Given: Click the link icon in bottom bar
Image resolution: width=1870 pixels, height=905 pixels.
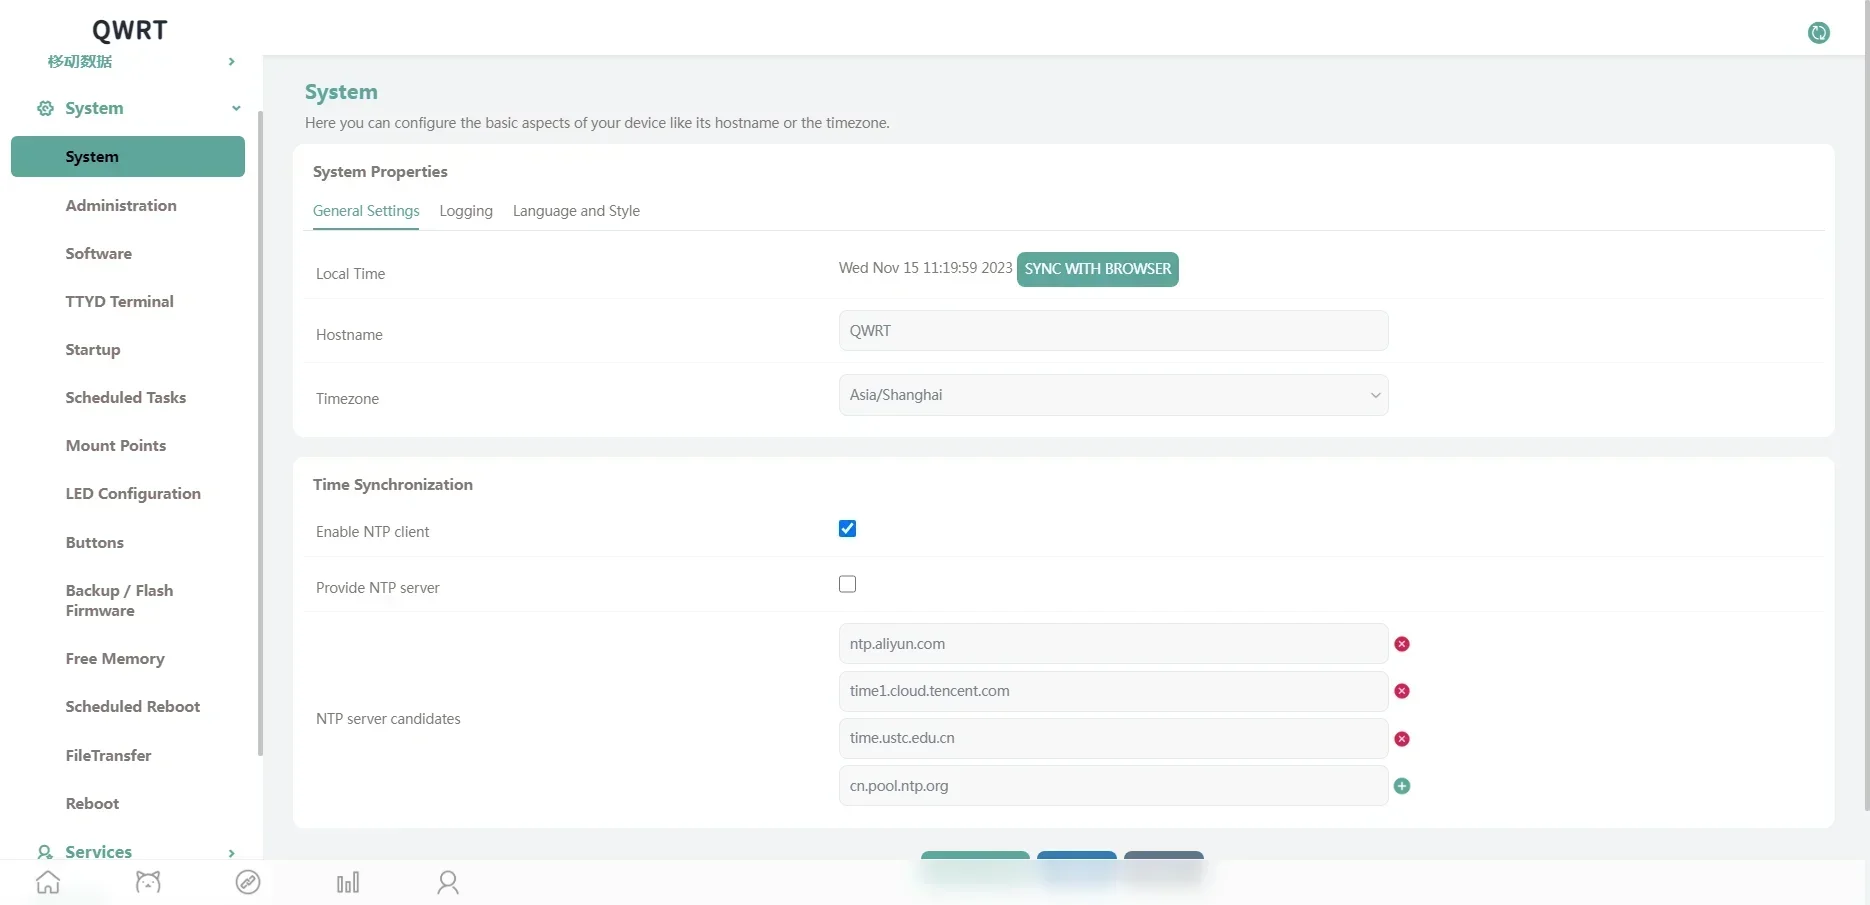Looking at the screenshot, I should coord(248,882).
